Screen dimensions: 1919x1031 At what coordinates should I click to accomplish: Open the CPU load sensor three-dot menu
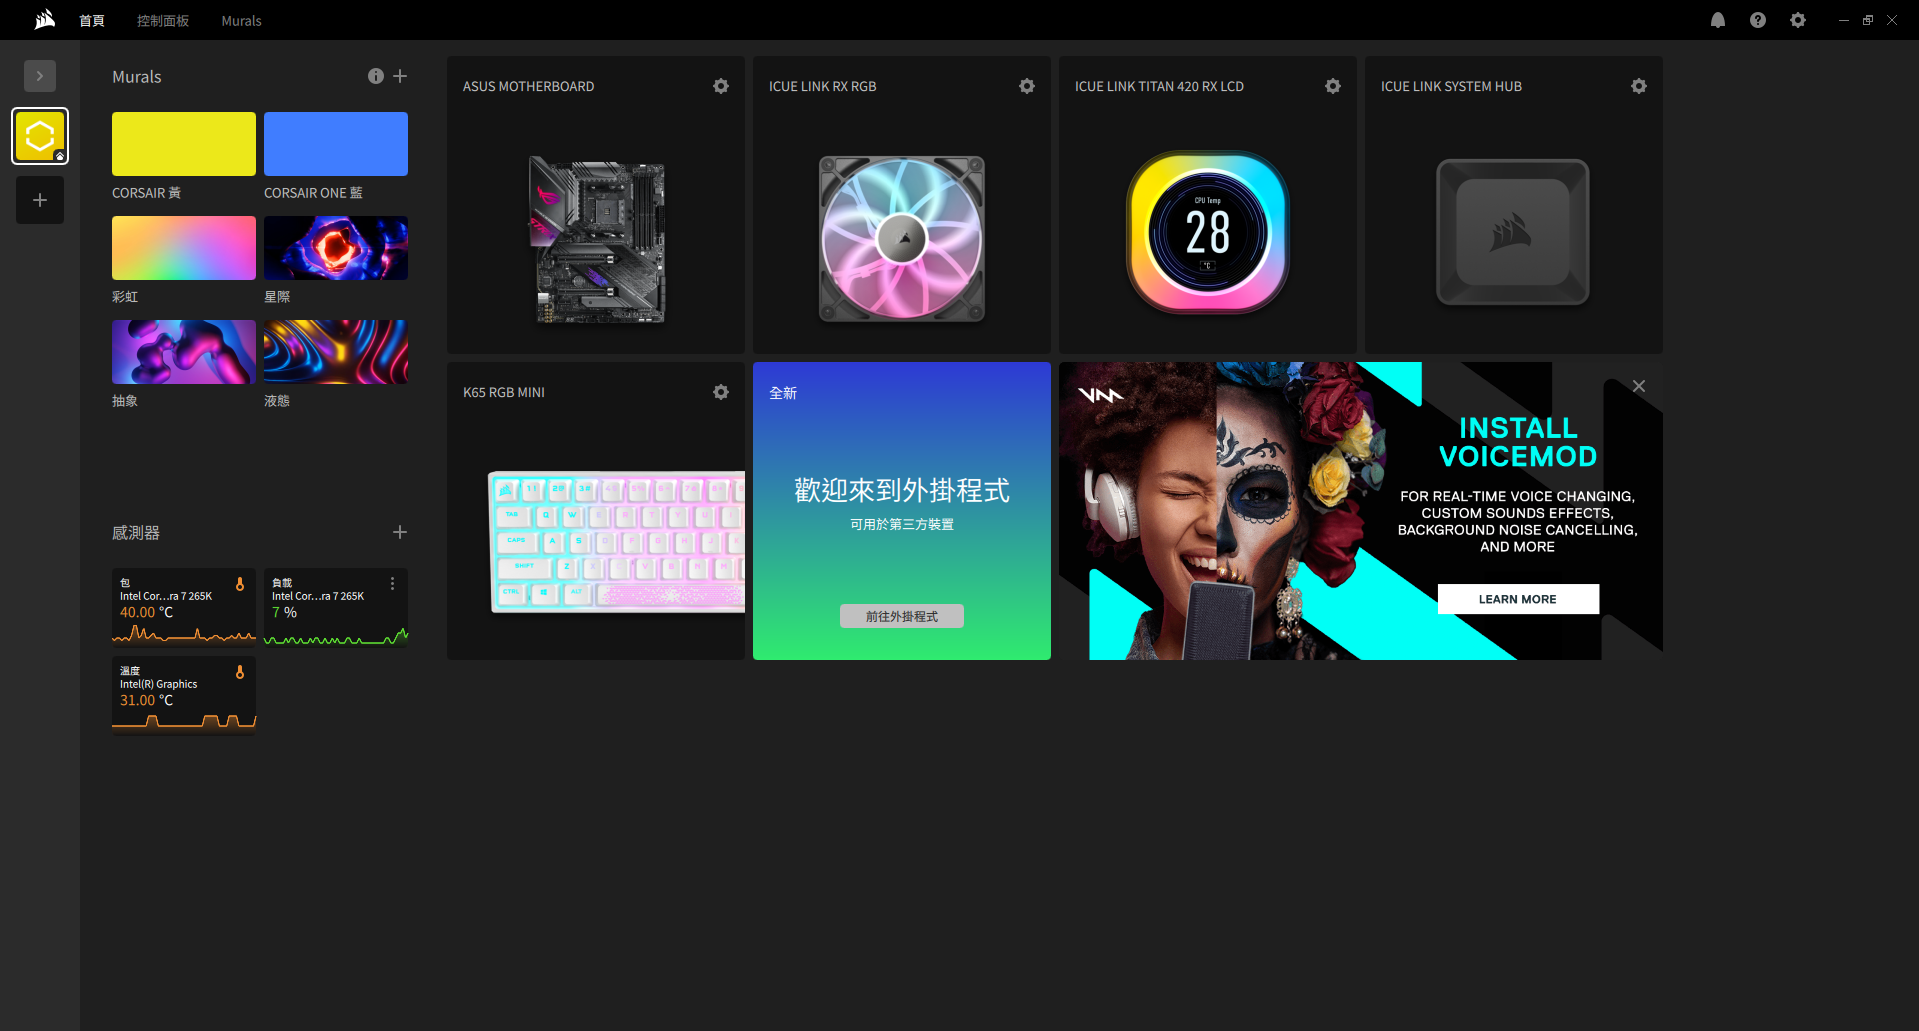(x=392, y=583)
